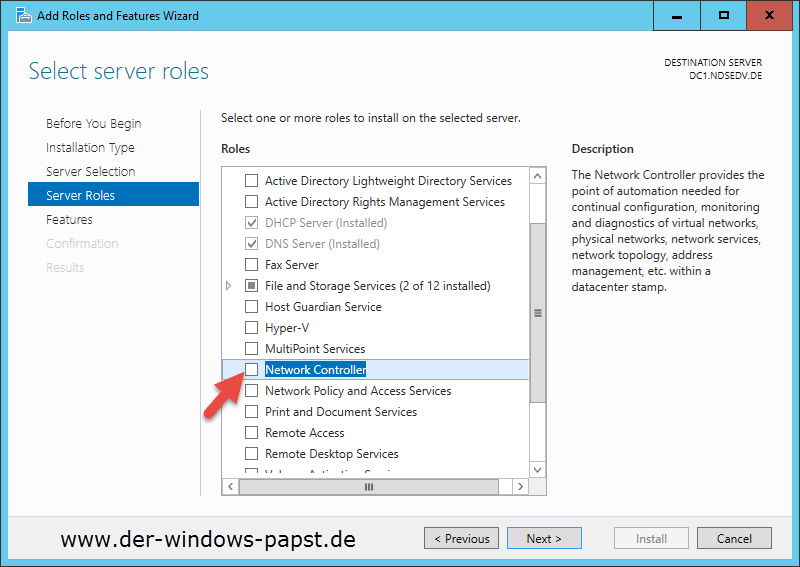800x567 pixels.
Task: Click the vertical scrollbar thumb in roles list
Action: [x=538, y=312]
